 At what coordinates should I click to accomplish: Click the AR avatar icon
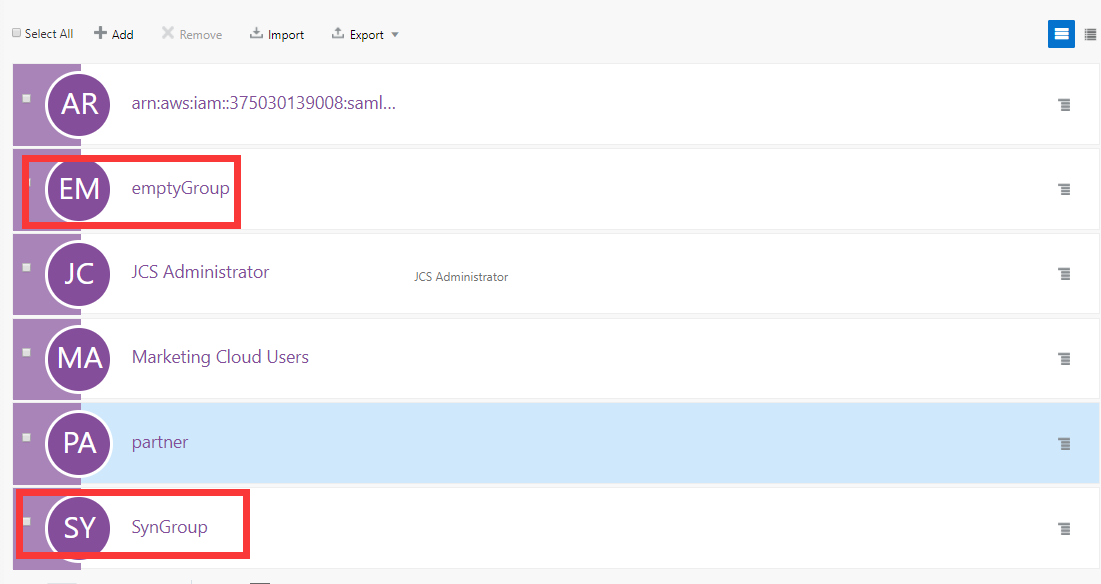78,105
